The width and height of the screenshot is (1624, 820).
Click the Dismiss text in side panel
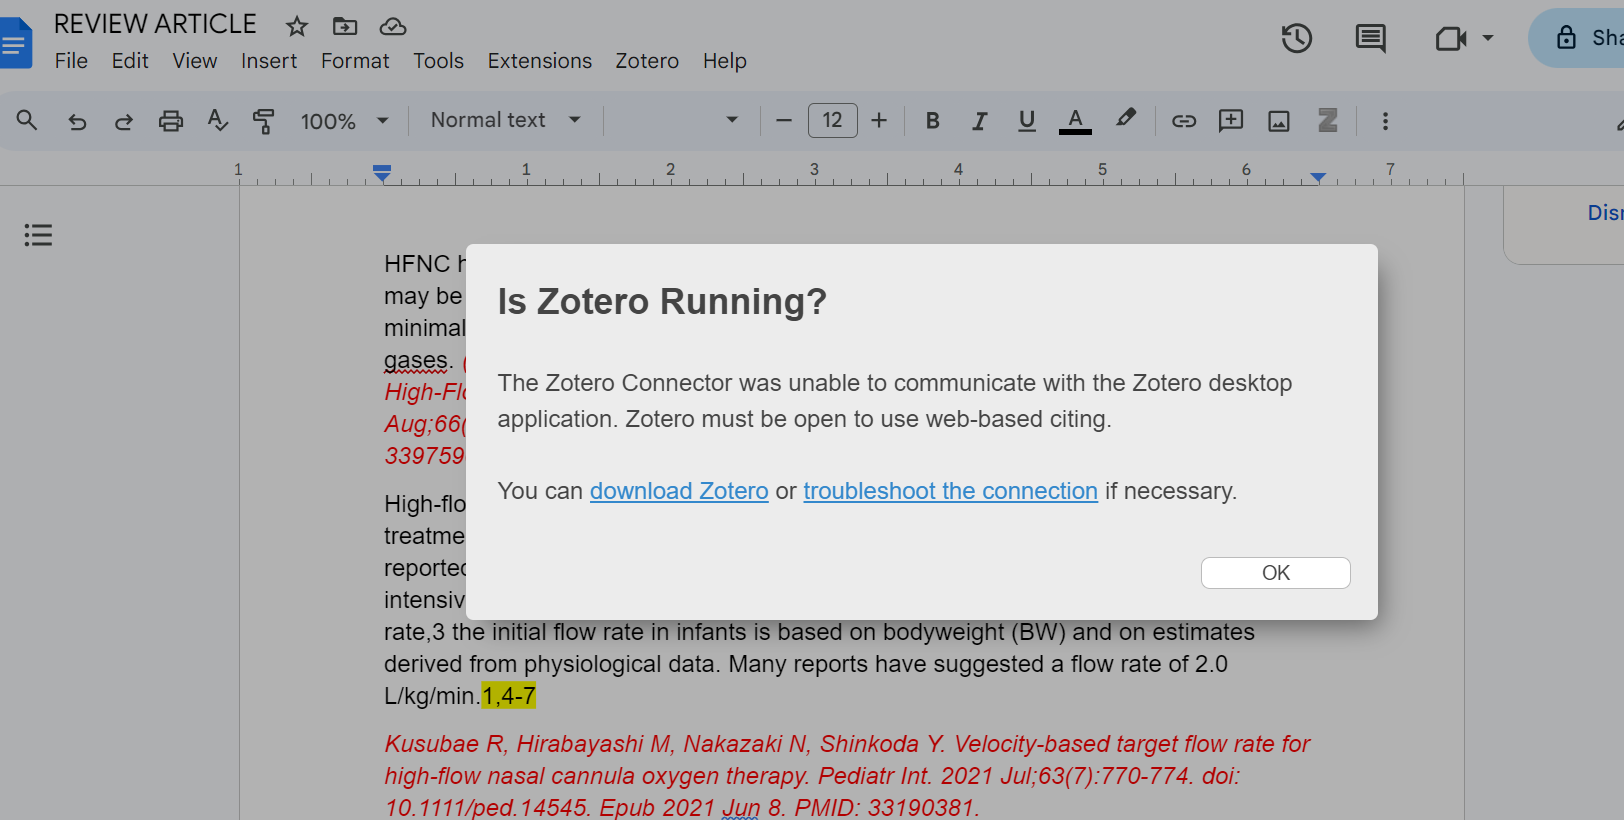(1606, 213)
